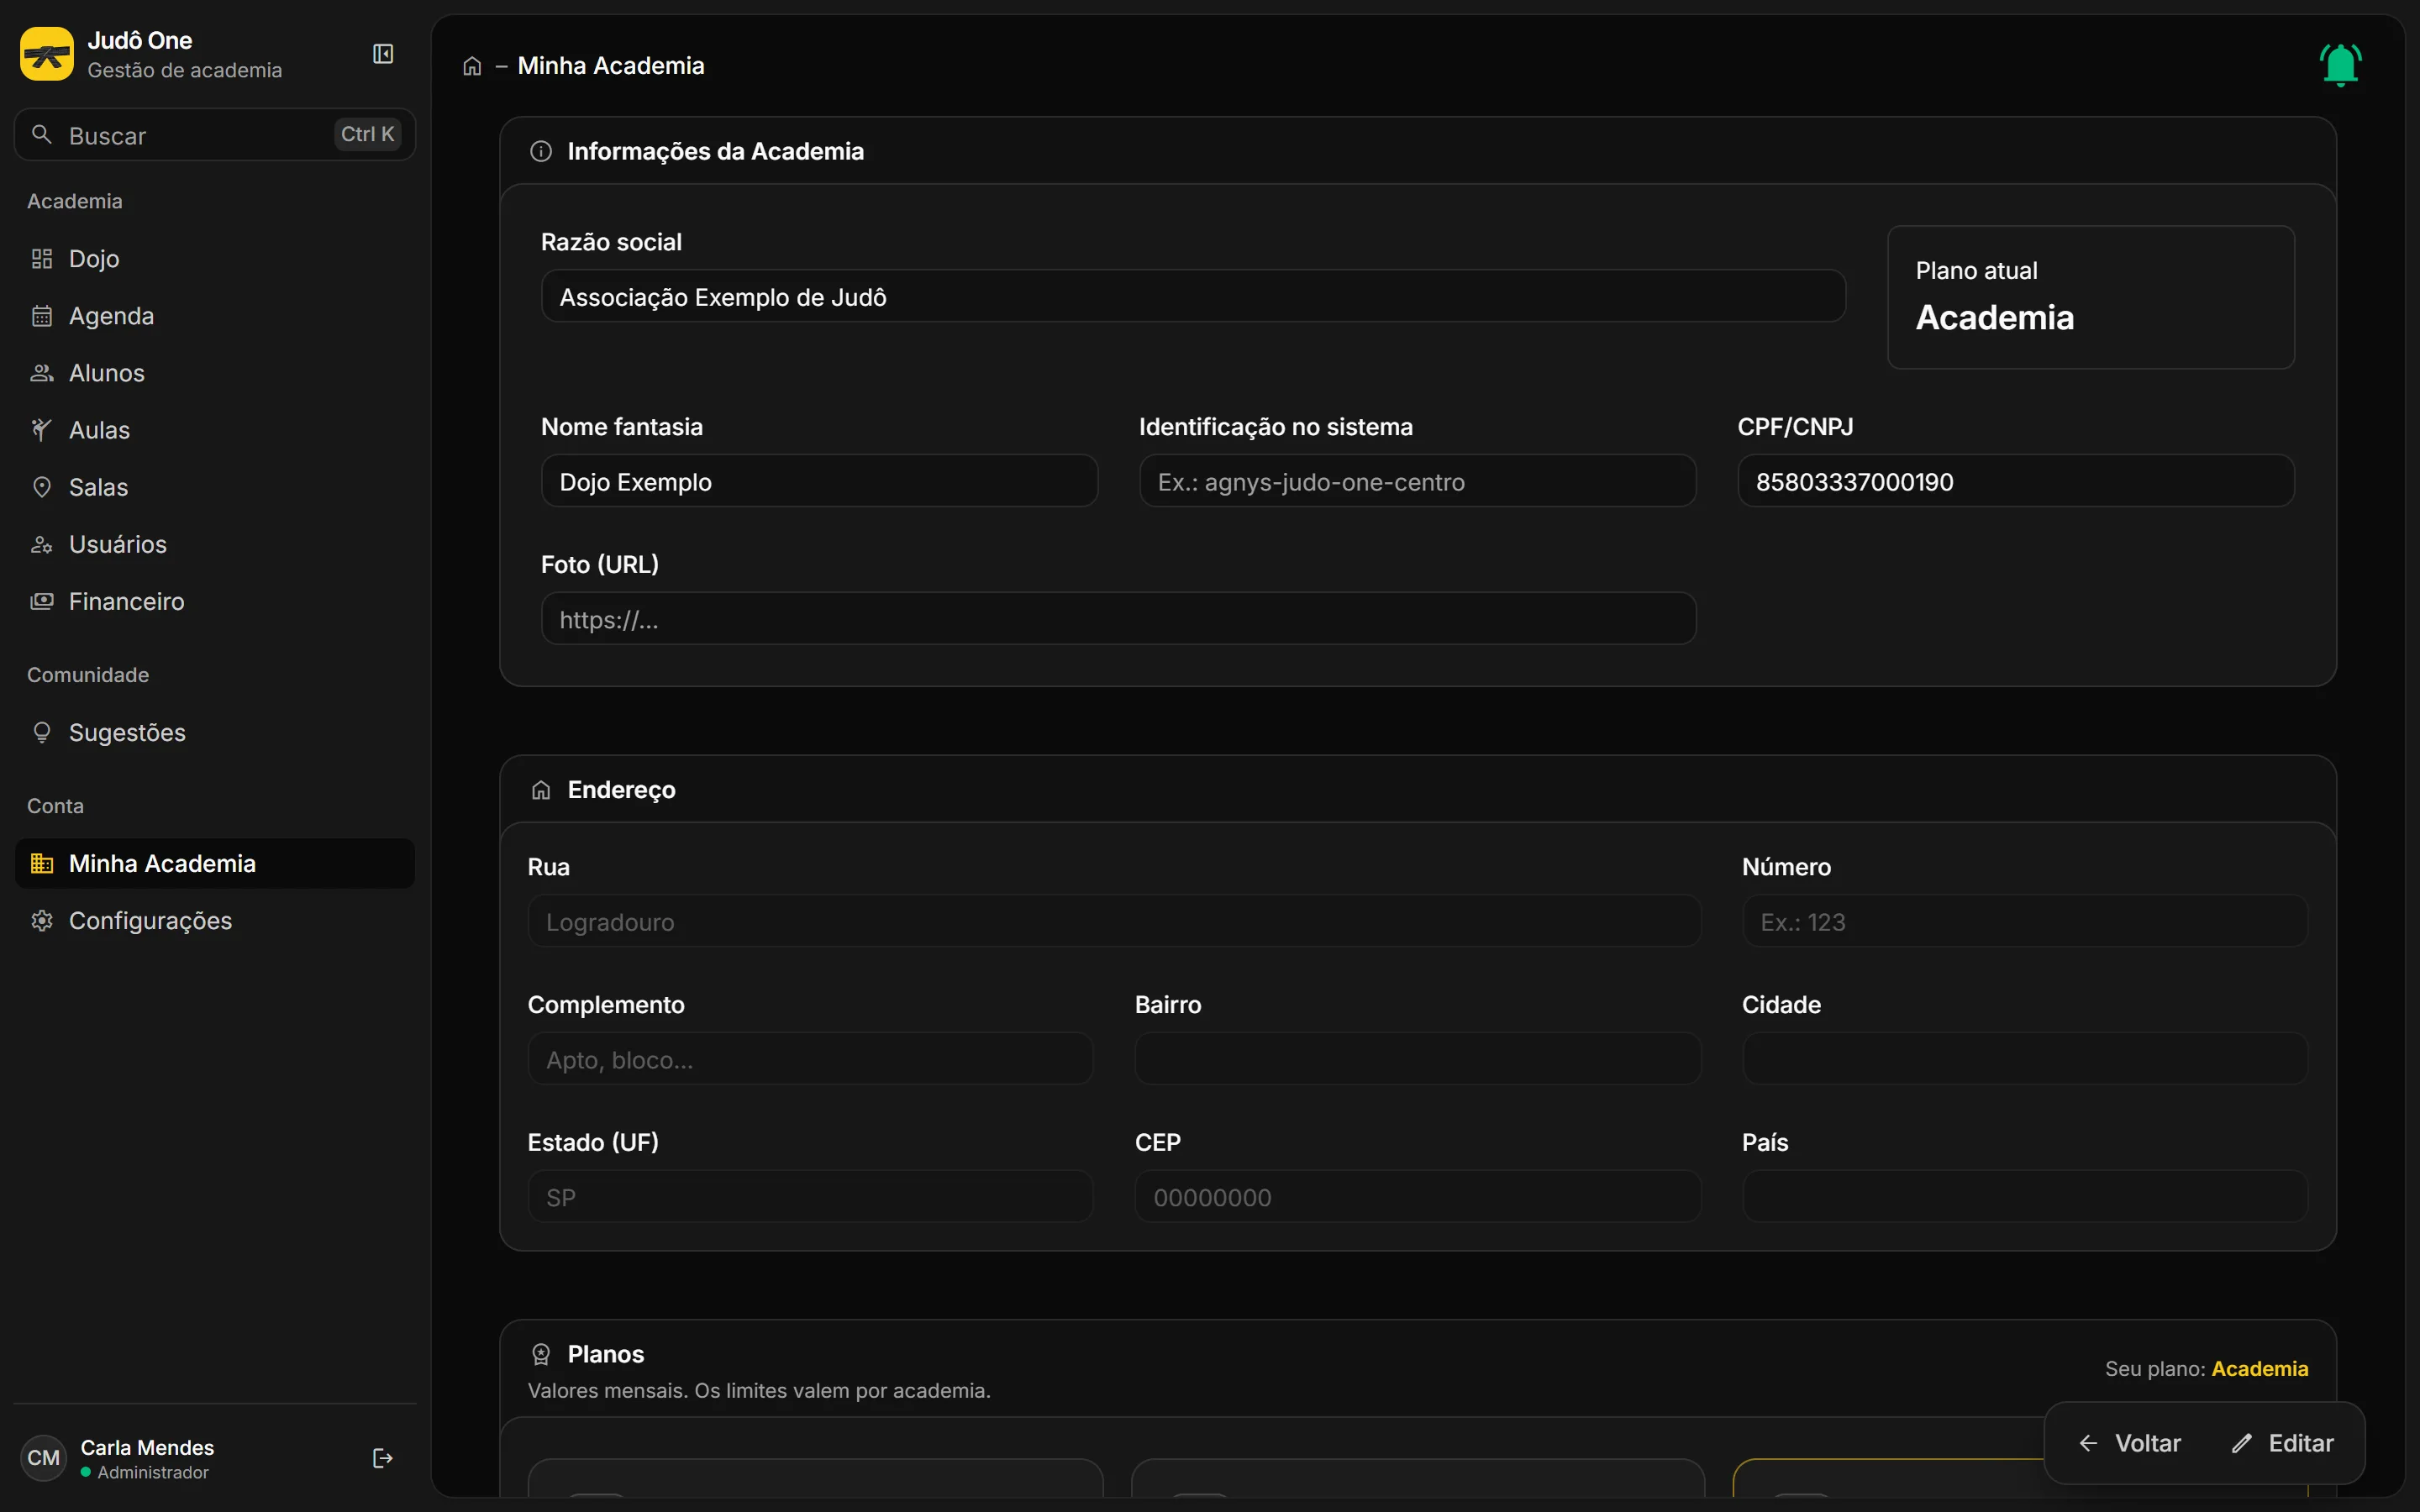The image size is (2420, 1512).
Task: Open the green notifications bell
Action: pyautogui.click(x=2340, y=65)
